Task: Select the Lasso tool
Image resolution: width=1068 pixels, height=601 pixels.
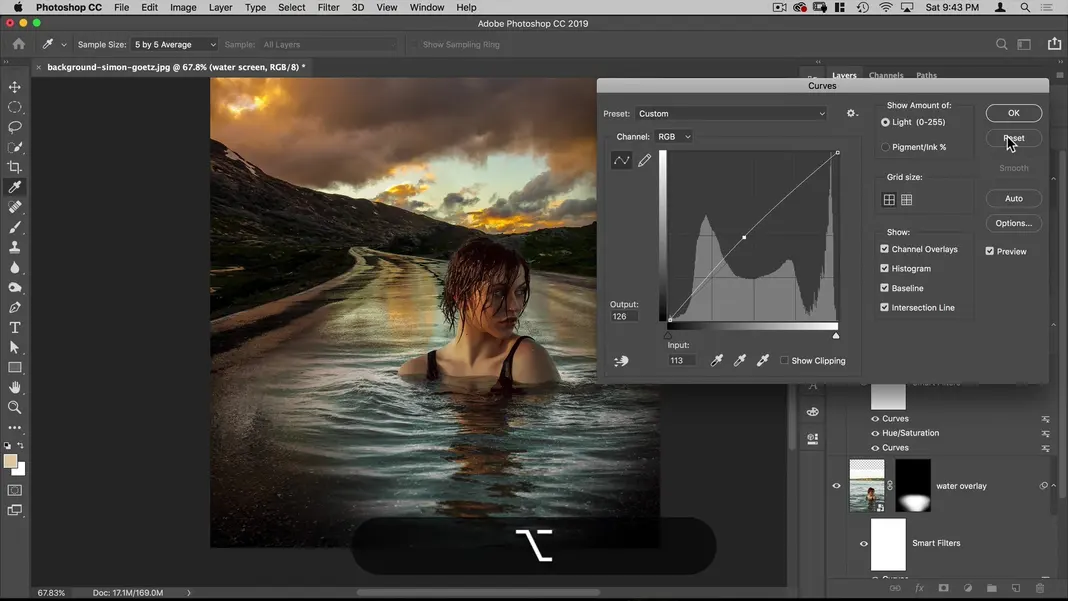Action: click(x=14, y=127)
